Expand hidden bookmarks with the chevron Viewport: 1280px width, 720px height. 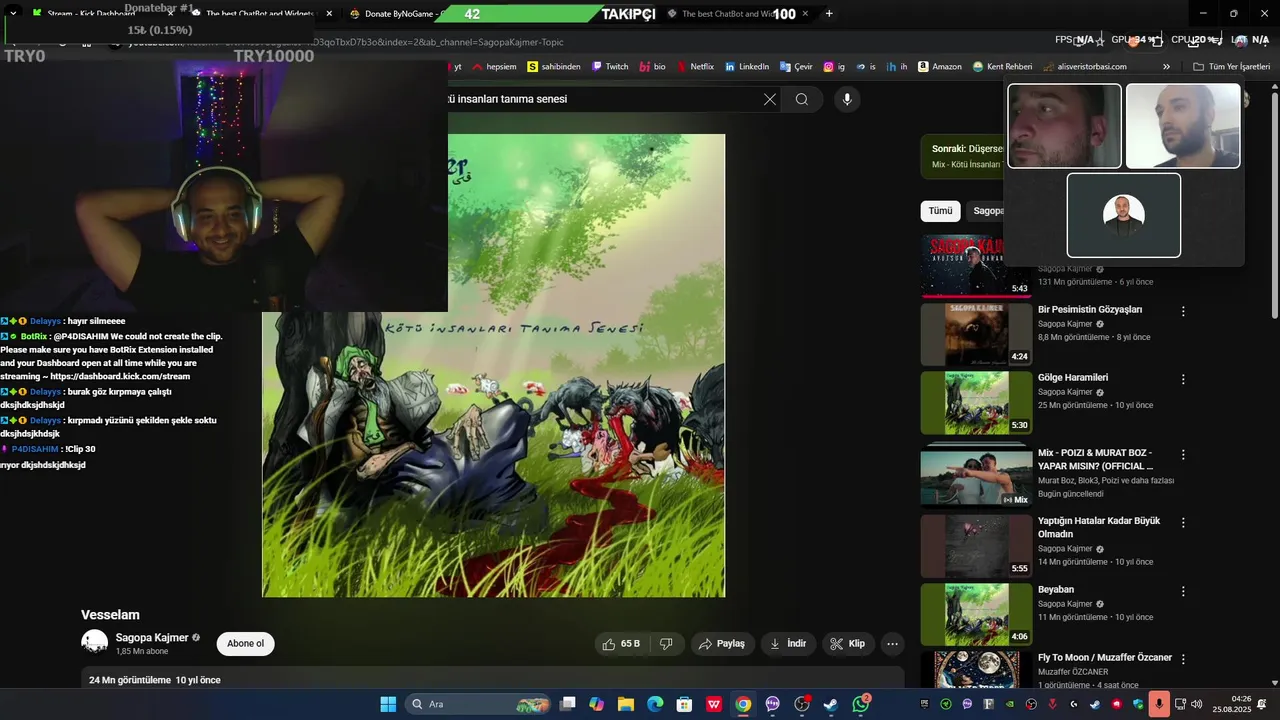1166,67
